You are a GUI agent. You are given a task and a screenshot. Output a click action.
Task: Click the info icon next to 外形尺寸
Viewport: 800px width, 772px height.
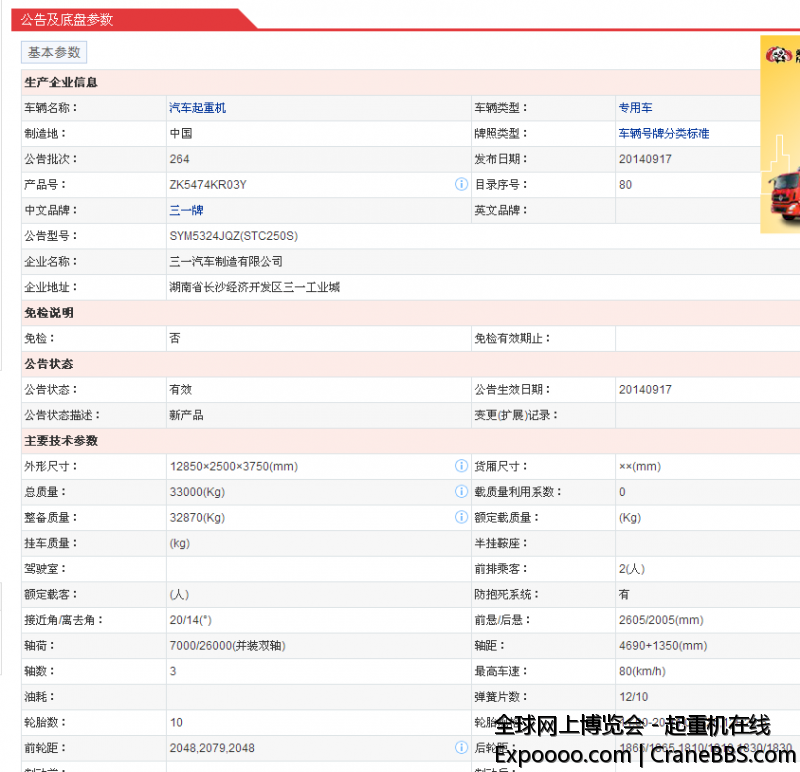coord(461,465)
